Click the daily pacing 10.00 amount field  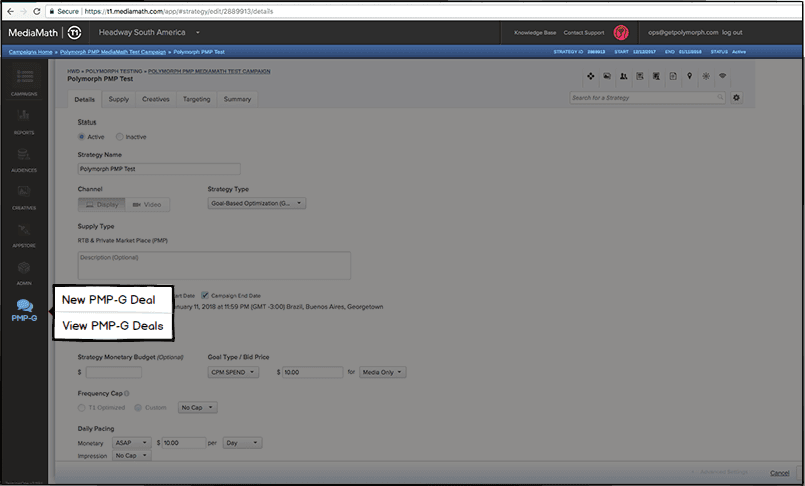click(x=184, y=442)
